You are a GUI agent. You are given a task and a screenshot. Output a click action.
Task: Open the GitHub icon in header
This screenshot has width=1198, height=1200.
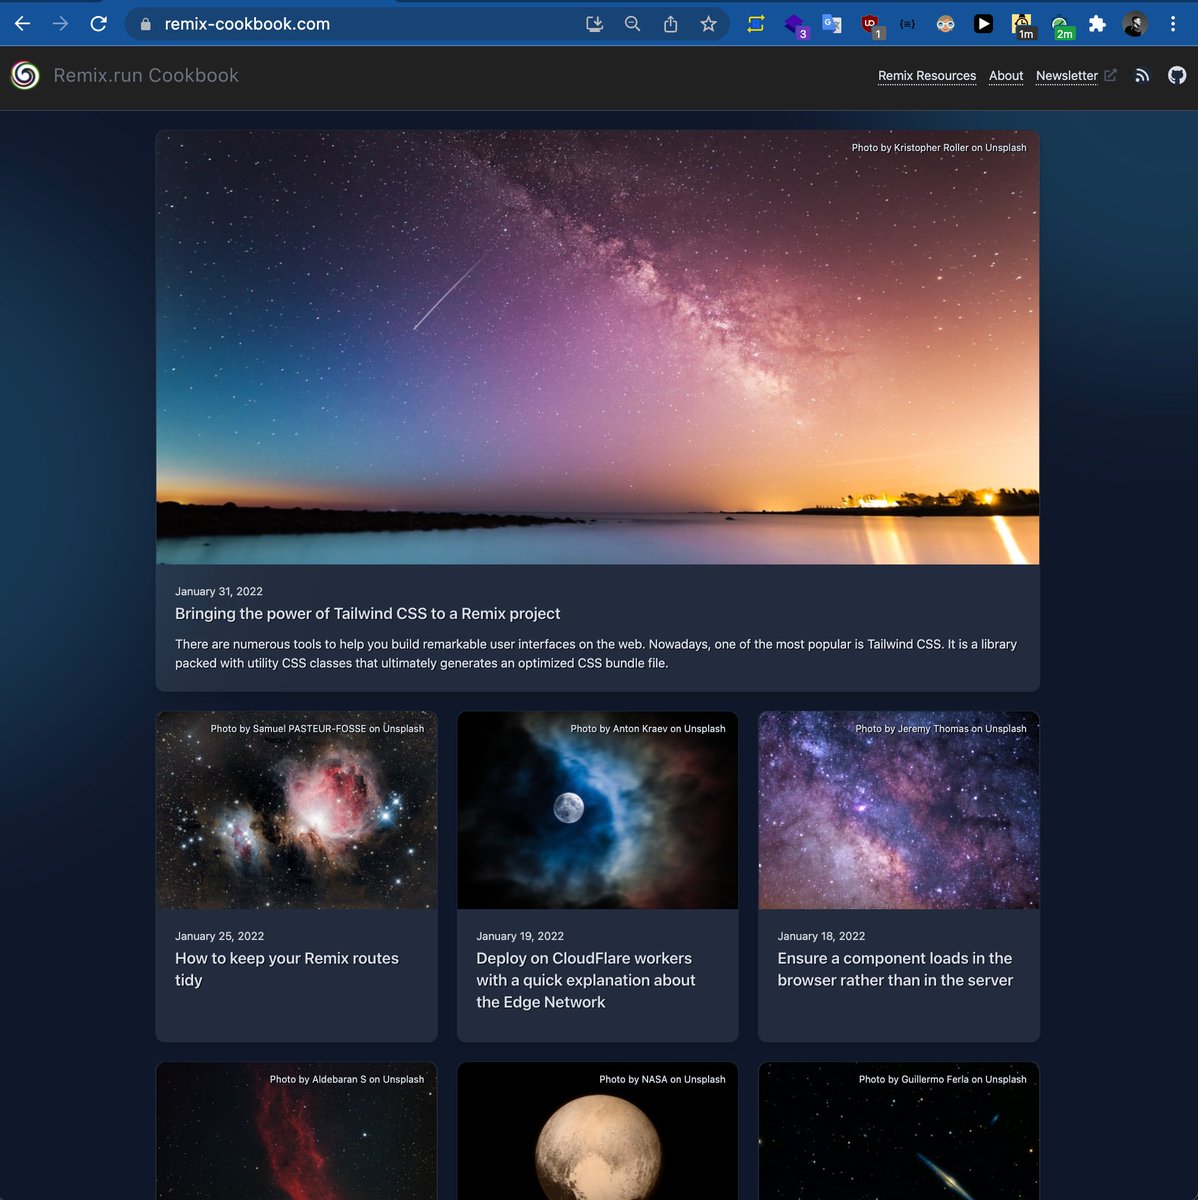(x=1177, y=75)
